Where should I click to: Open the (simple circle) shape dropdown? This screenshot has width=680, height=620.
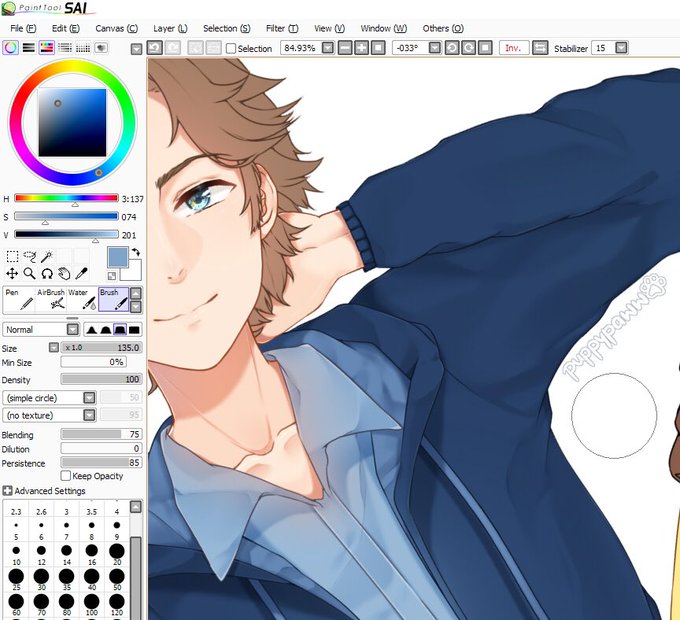[89, 398]
